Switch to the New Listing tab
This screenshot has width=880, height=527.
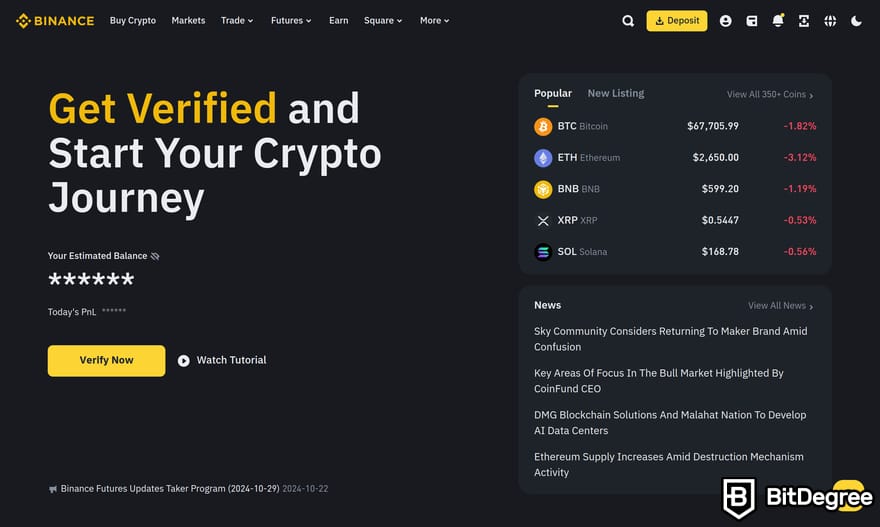point(616,93)
